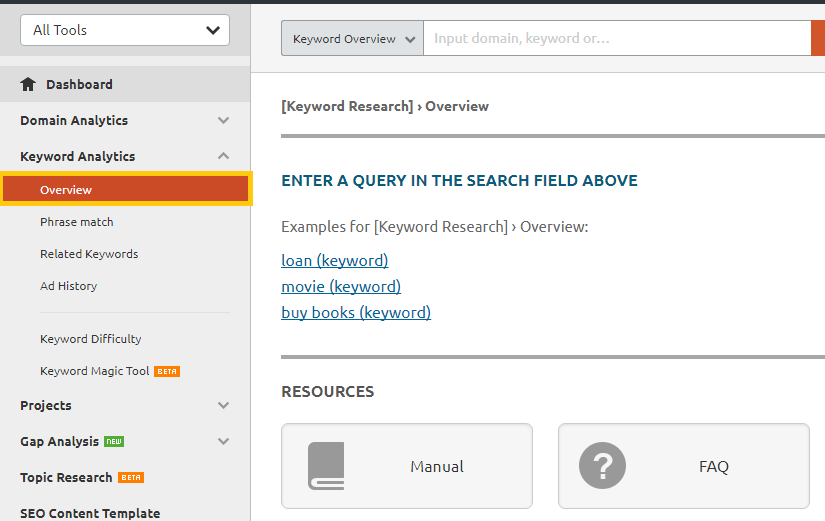
Task: Click the '[Keyword Research] › Overview' breadcrumb text
Action: [385, 106]
